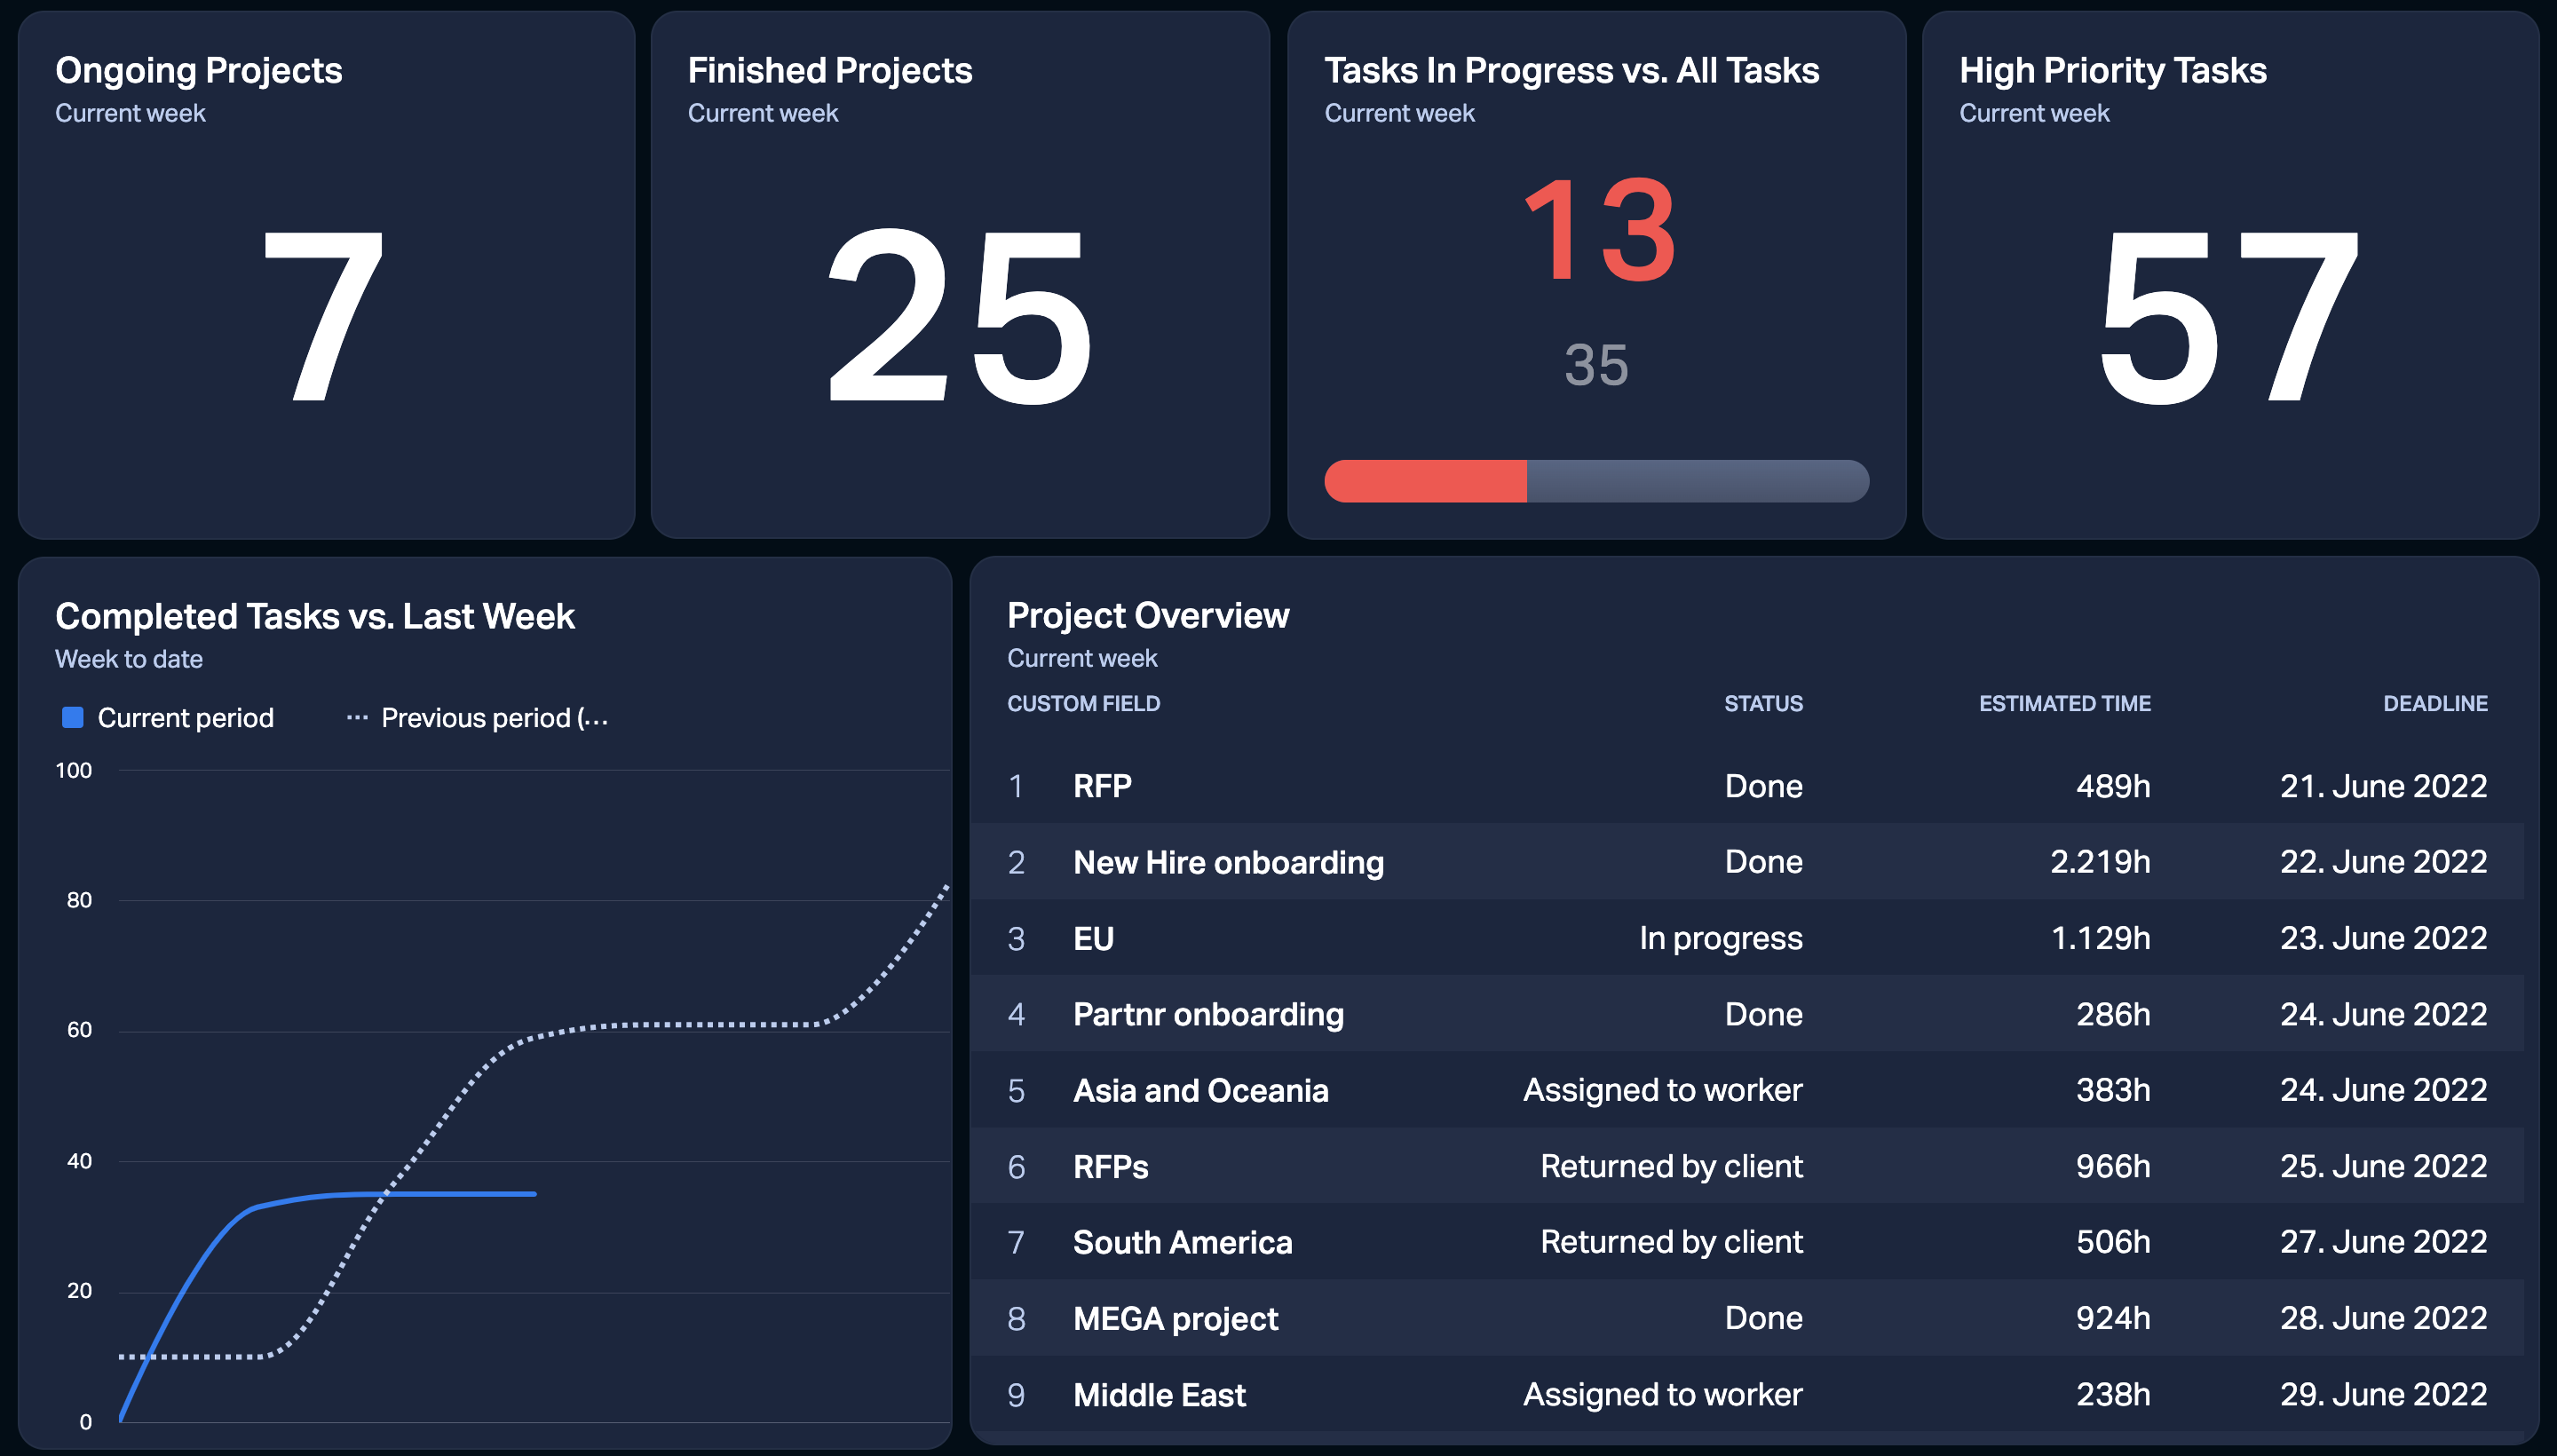
Task: Open the Completed Tasks vs. Last Week title
Action: point(315,616)
